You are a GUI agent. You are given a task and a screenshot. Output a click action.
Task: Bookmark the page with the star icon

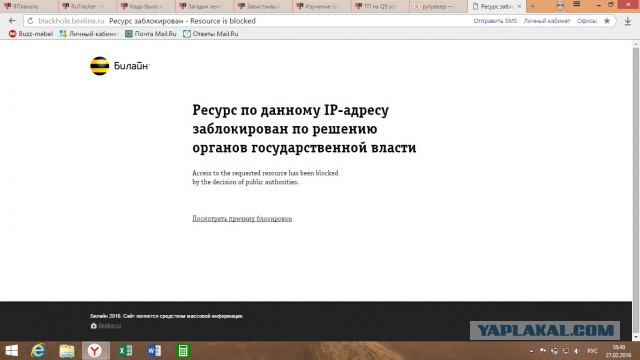pyautogui.click(x=607, y=21)
